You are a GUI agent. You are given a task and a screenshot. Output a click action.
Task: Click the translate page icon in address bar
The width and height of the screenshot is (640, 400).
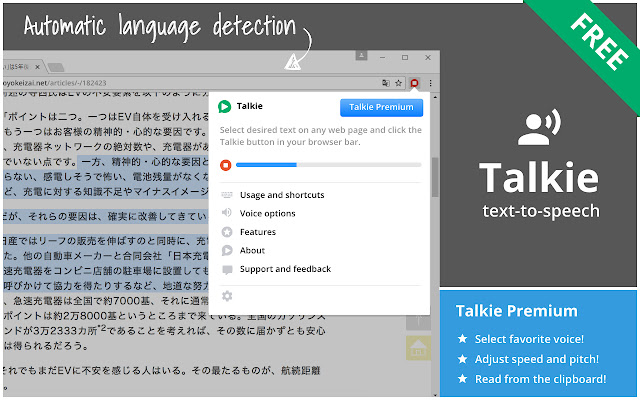tap(386, 83)
